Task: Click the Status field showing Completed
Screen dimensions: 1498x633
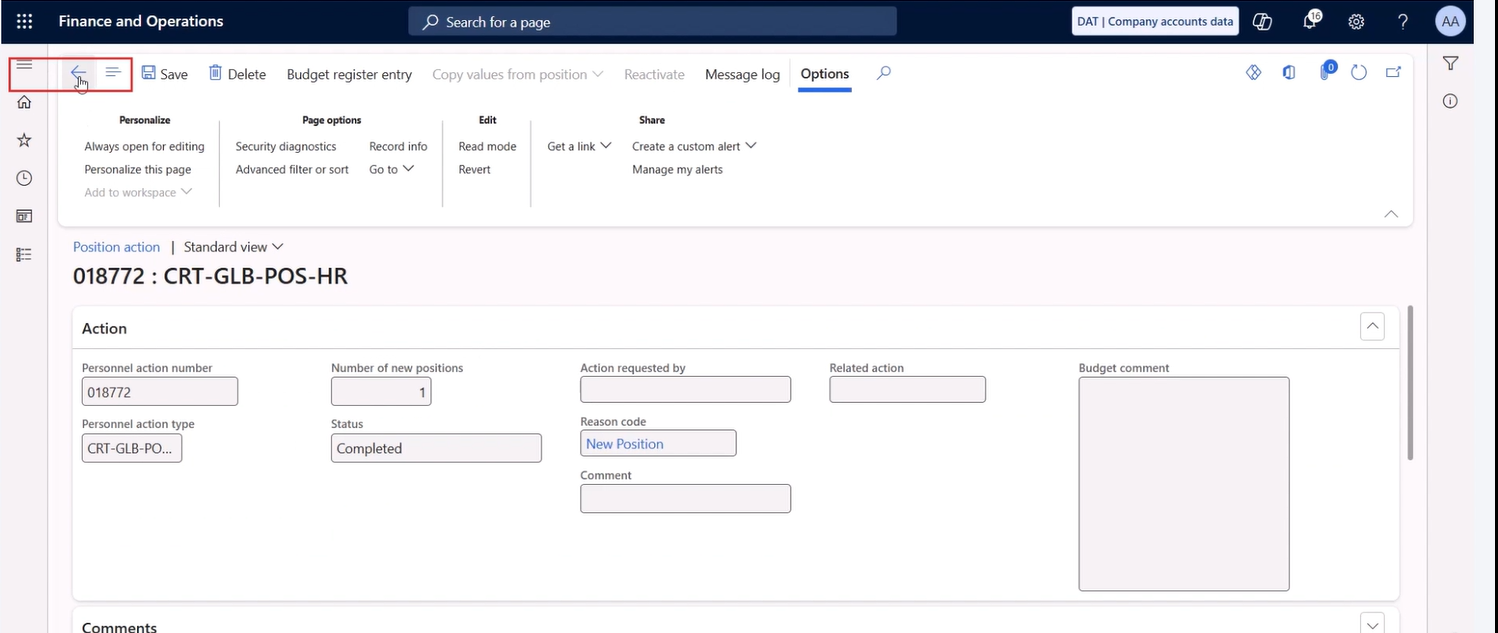Action: pyautogui.click(x=436, y=448)
